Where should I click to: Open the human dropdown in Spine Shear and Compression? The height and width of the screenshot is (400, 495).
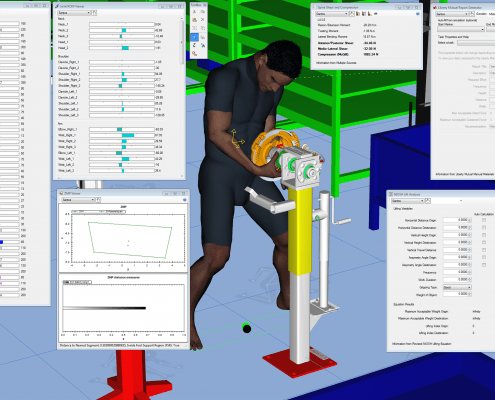(332, 14)
